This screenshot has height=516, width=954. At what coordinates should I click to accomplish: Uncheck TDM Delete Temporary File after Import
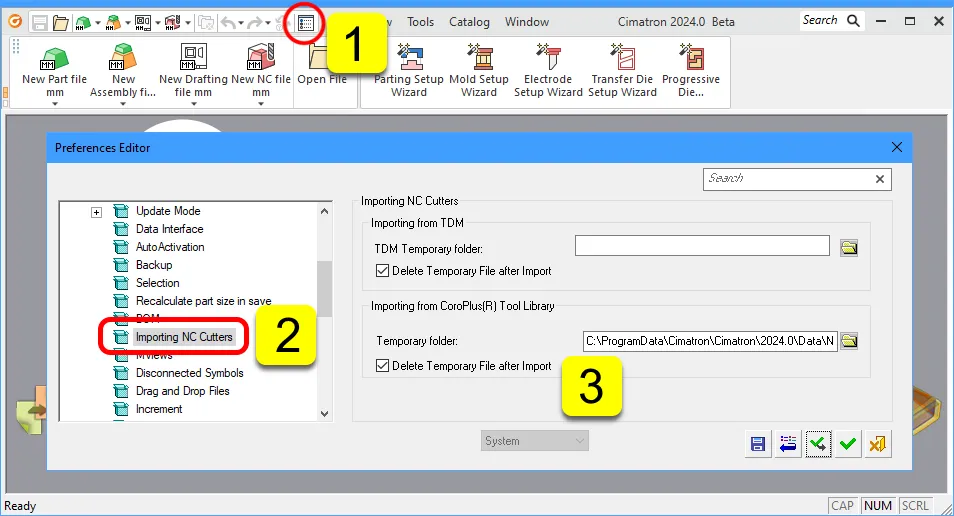[x=383, y=271]
